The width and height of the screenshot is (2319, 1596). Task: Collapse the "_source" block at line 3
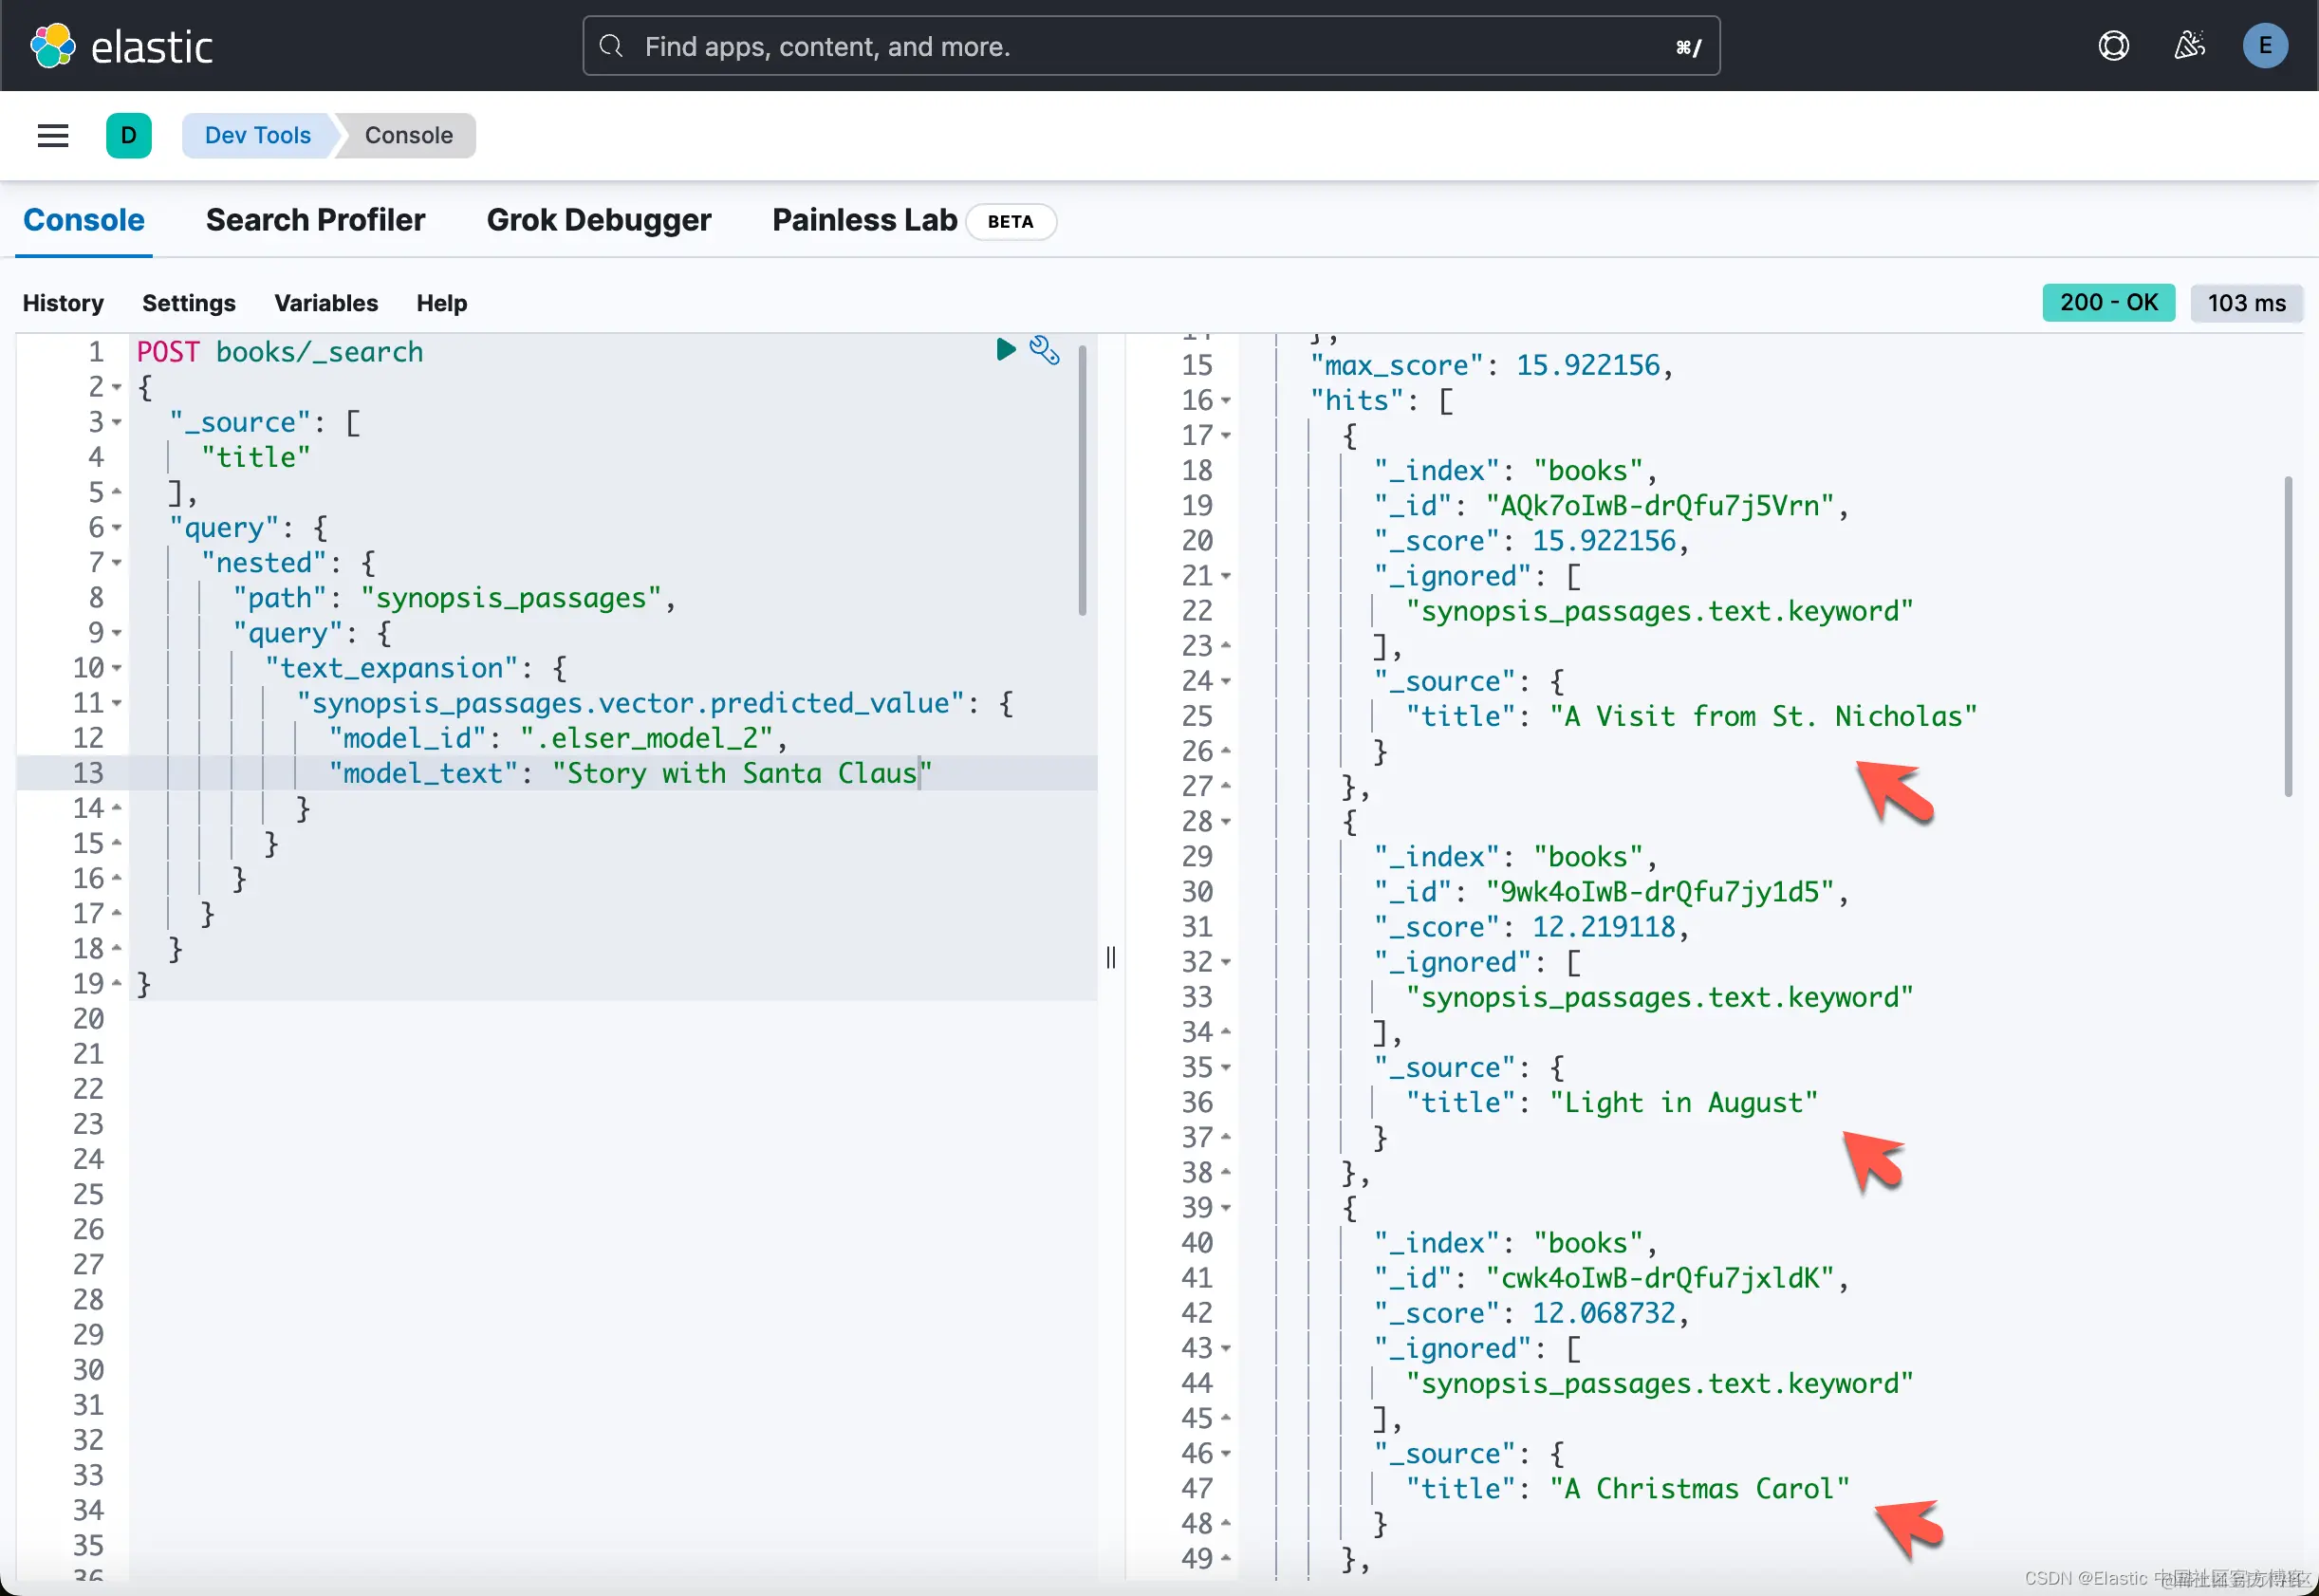pyautogui.click(x=117, y=423)
